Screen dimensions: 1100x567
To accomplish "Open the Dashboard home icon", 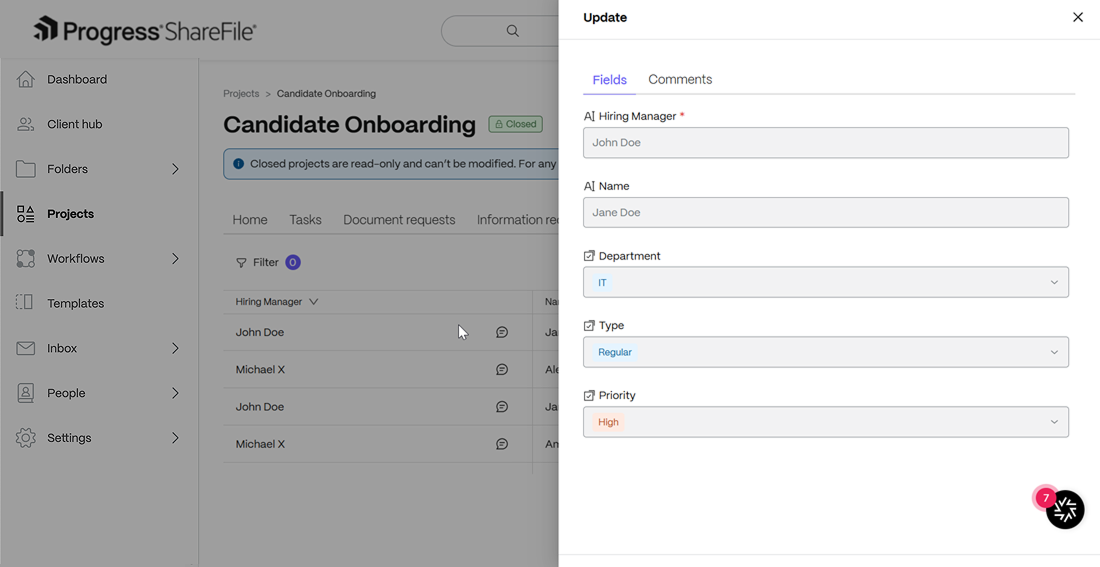I will click(25, 79).
